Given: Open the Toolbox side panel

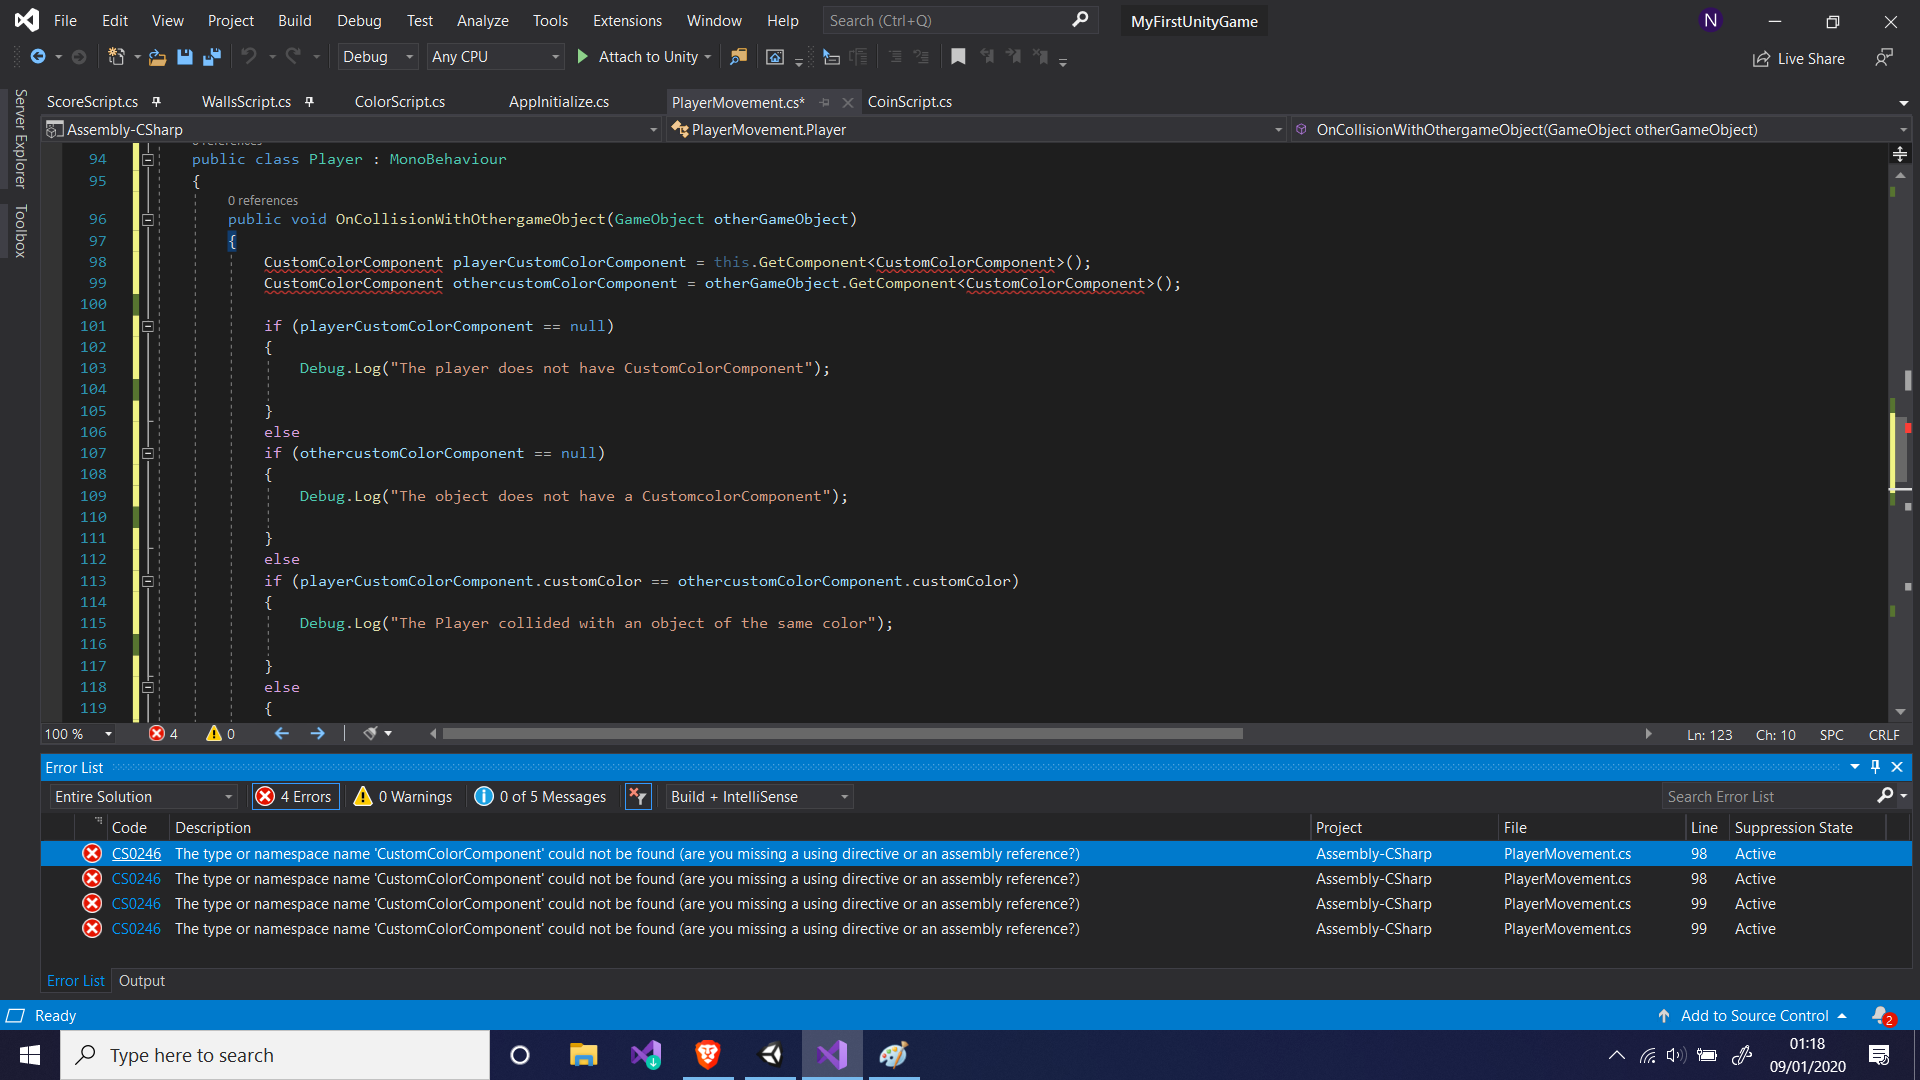Looking at the screenshot, I should 20,231.
